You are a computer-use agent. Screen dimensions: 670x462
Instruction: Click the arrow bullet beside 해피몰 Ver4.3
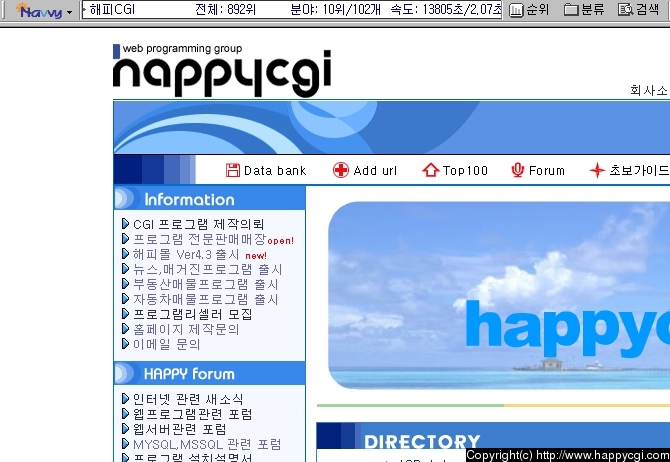(x=125, y=253)
